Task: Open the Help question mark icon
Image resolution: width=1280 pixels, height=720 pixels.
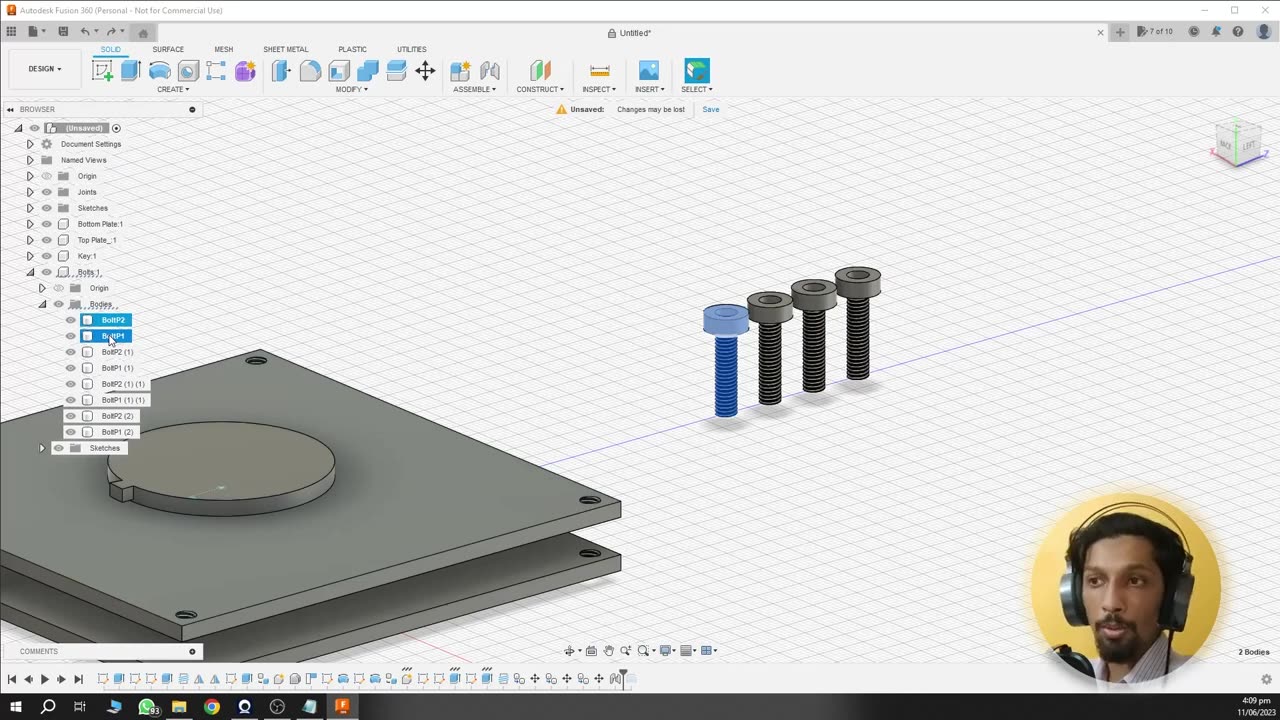Action: (1238, 32)
